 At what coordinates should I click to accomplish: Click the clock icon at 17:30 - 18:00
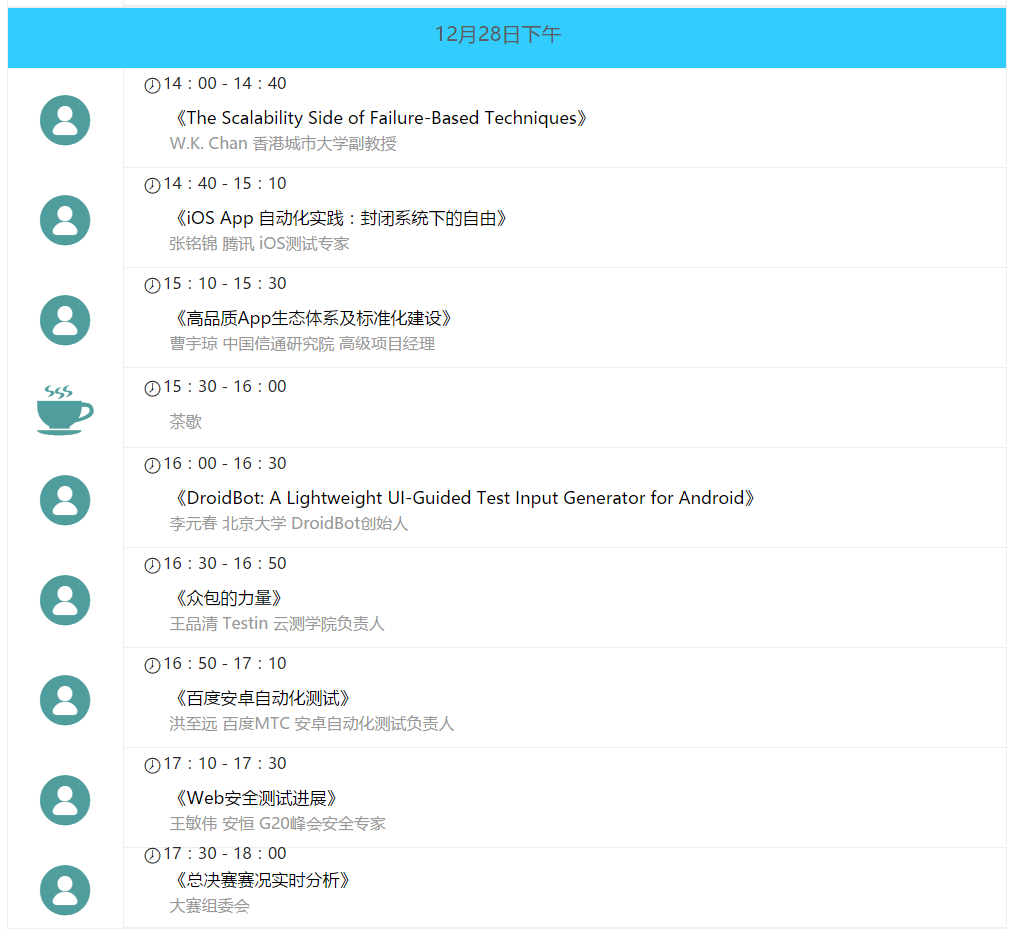(152, 855)
